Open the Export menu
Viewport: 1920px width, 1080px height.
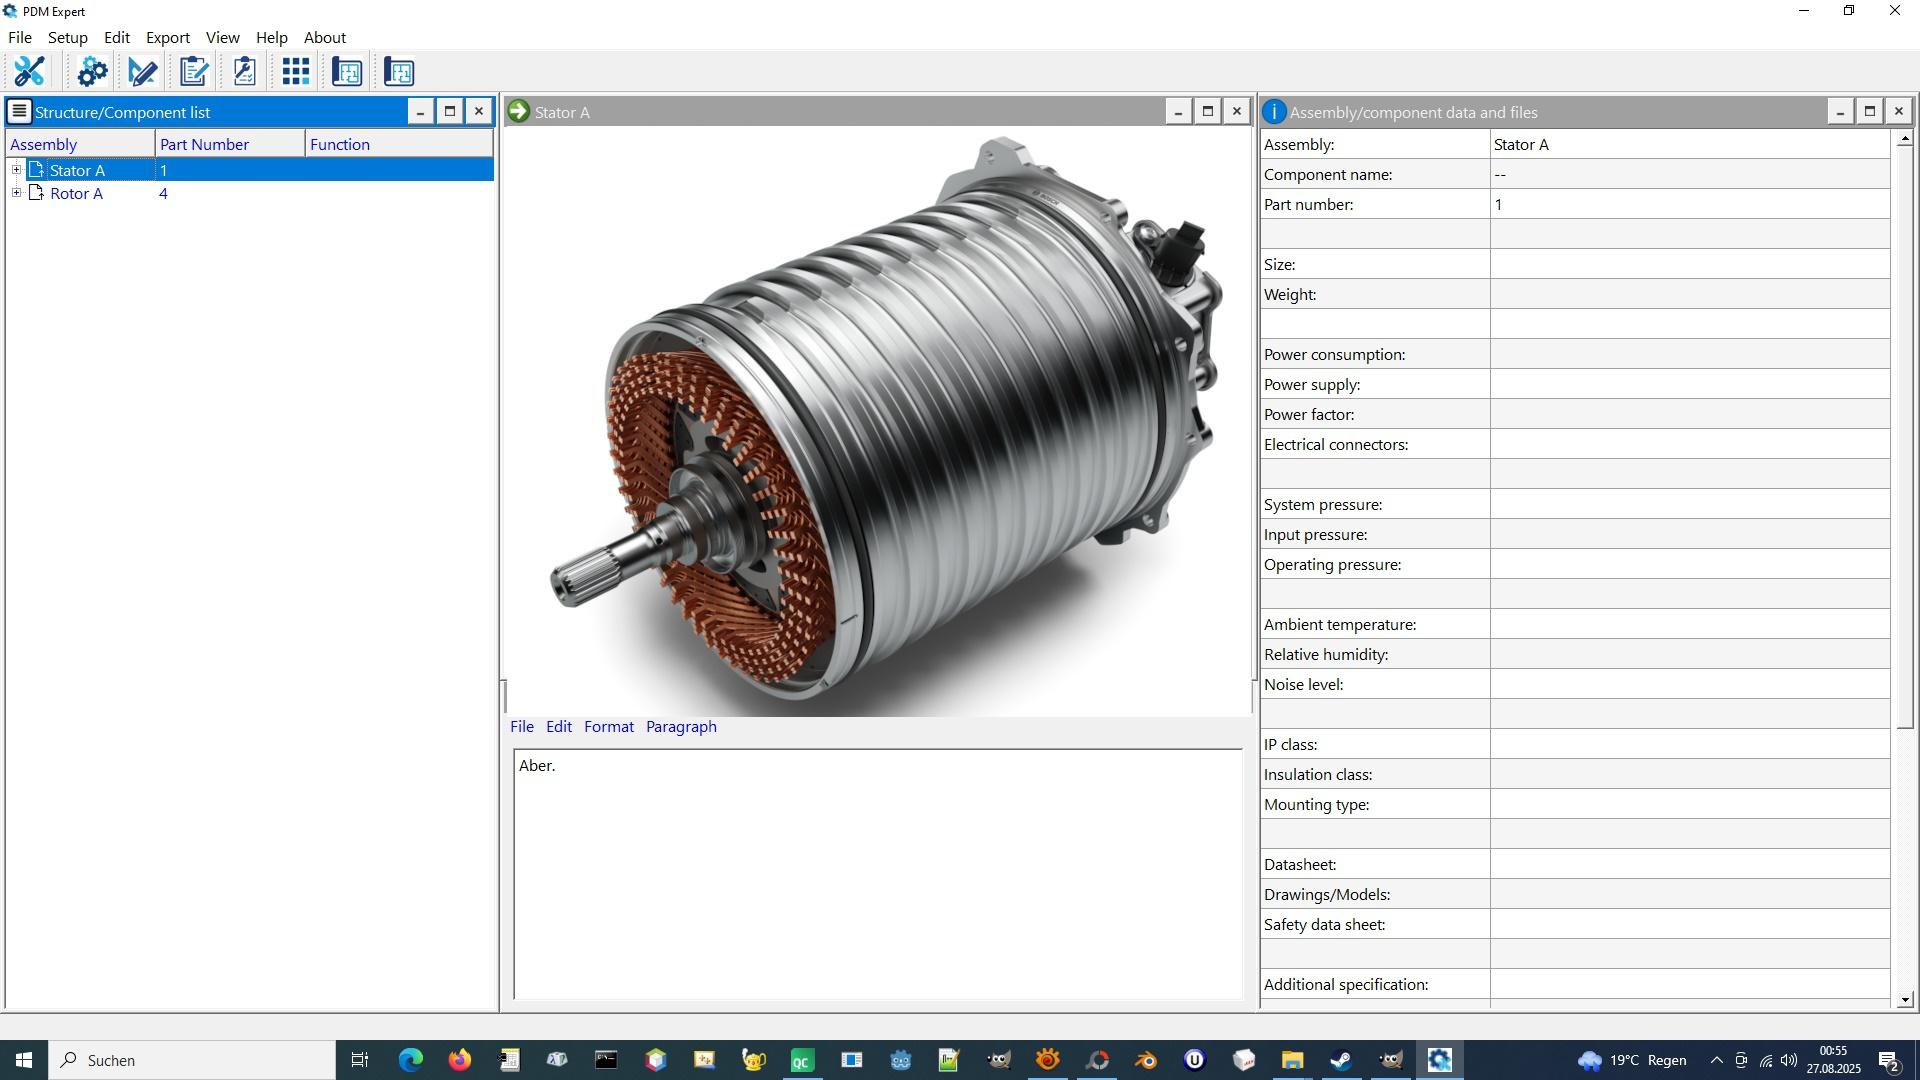pos(167,38)
